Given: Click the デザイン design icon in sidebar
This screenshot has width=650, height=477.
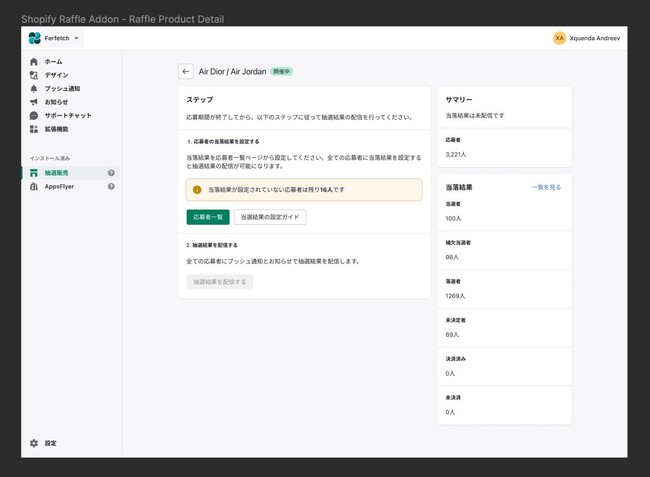Looking at the screenshot, I should [x=34, y=75].
